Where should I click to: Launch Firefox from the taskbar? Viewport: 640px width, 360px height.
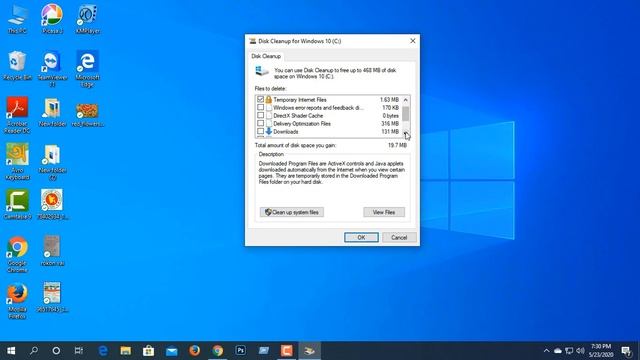pyautogui.click(x=195, y=351)
